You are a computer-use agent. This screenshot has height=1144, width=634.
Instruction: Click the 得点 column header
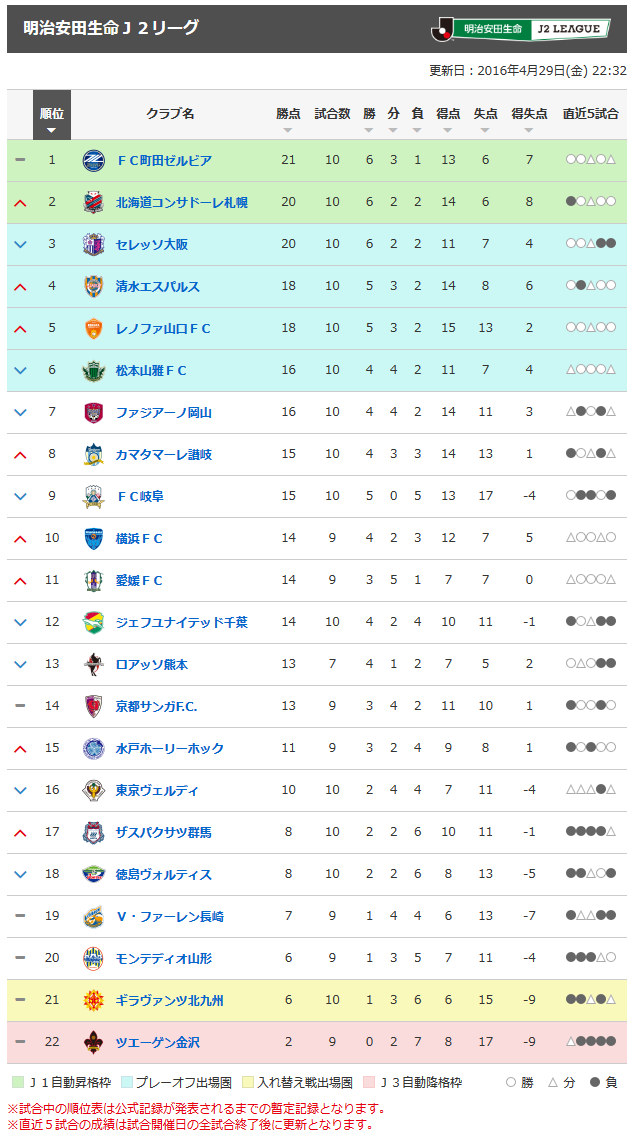pyautogui.click(x=448, y=113)
